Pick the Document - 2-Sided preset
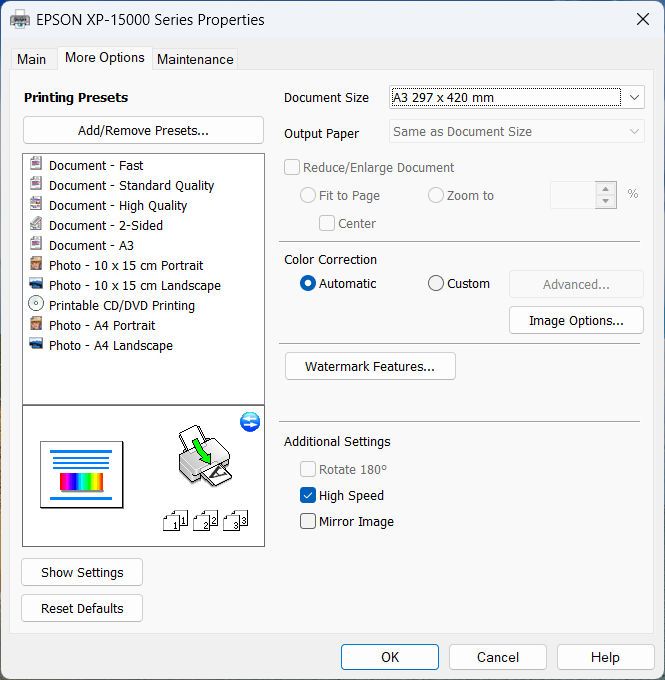Viewport: 665px width, 680px height. point(105,226)
